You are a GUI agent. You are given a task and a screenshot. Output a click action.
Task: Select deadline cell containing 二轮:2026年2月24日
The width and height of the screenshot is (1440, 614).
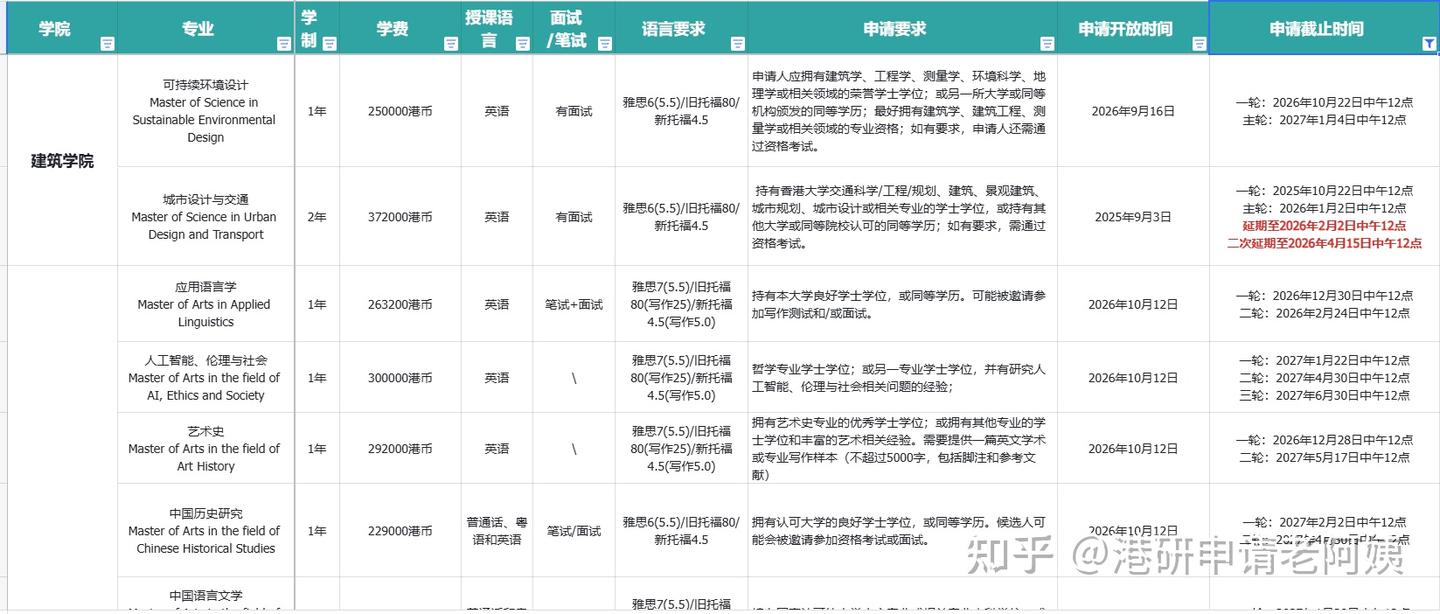[x=1324, y=304]
